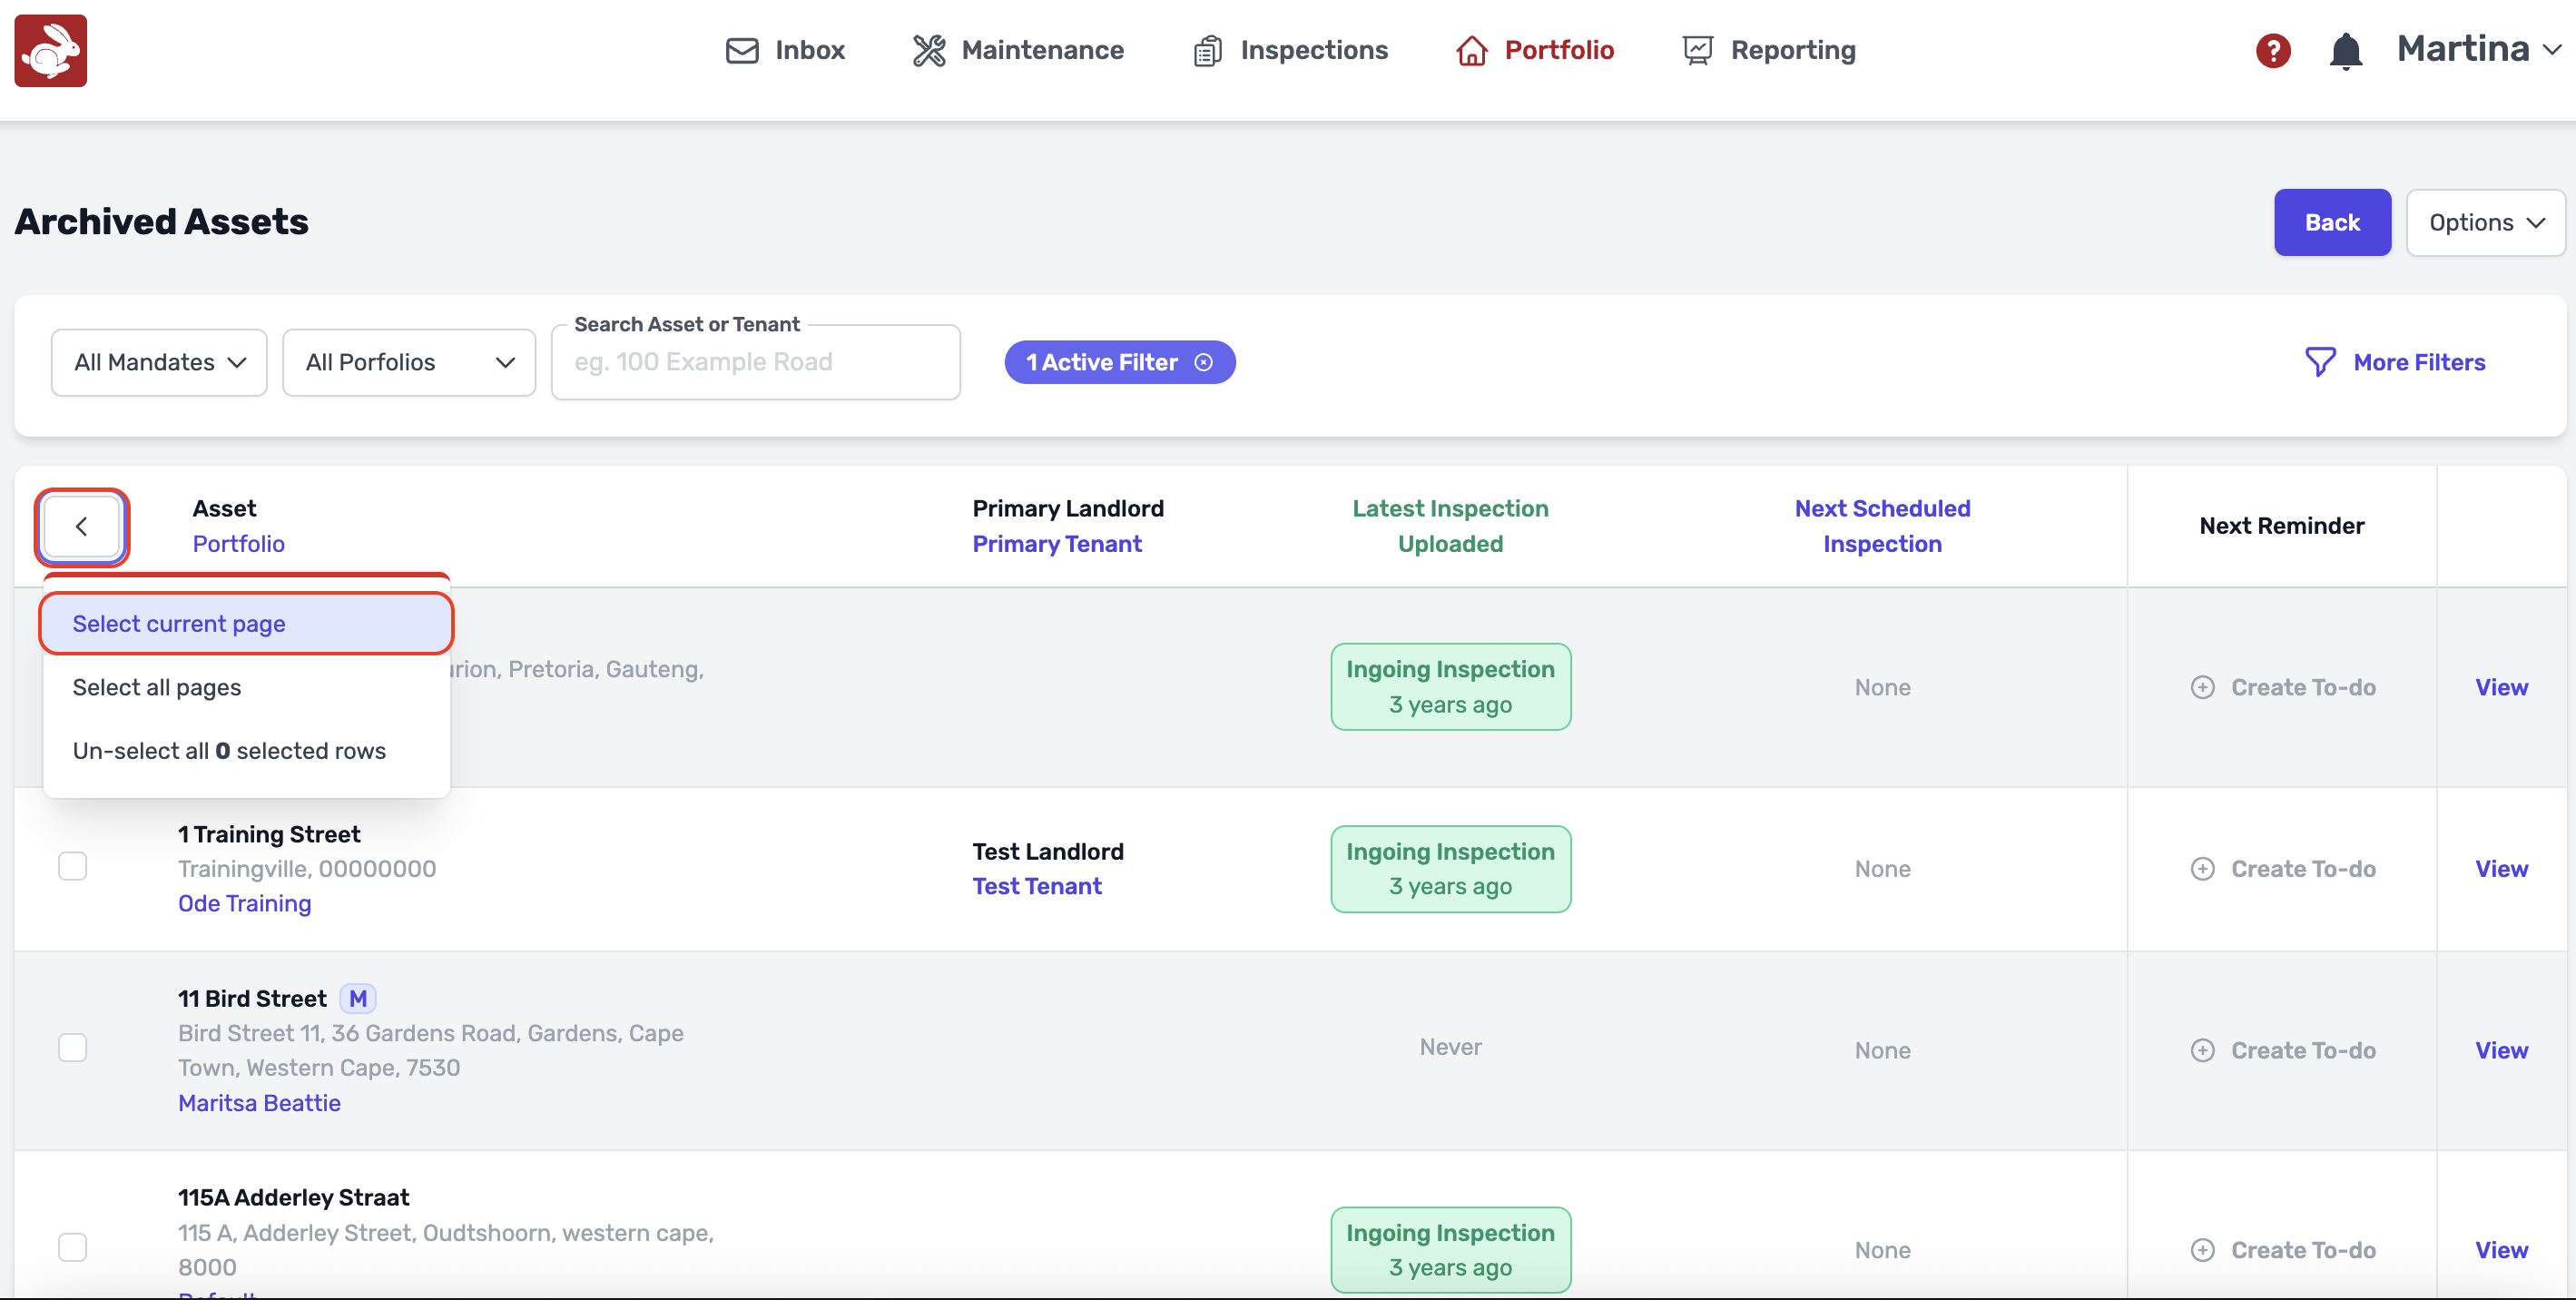The height and width of the screenshot is (1300, 2576).
Task: Open the Inbox envelope icon
Action: (x=741, y=50)
